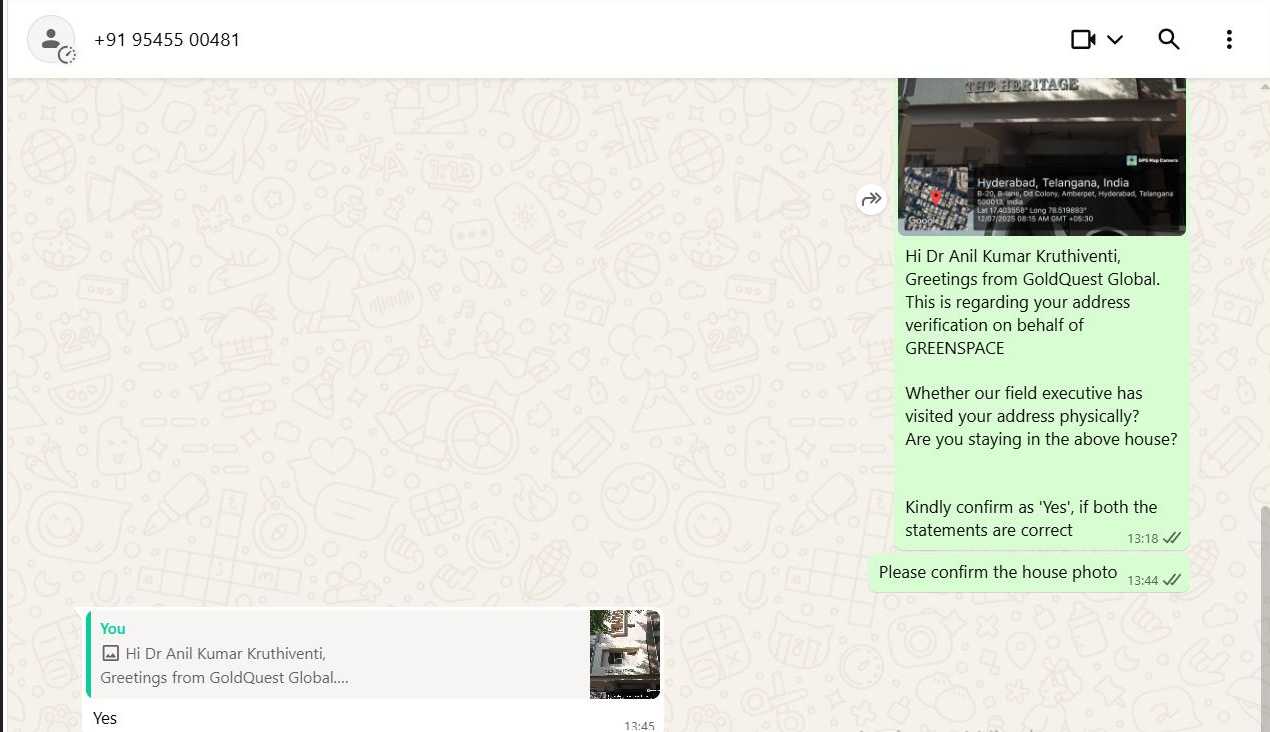Screen dimensions: 1270x732
Task: Select "Please confirm the house photo" message
Action: (x=998, y=573)
